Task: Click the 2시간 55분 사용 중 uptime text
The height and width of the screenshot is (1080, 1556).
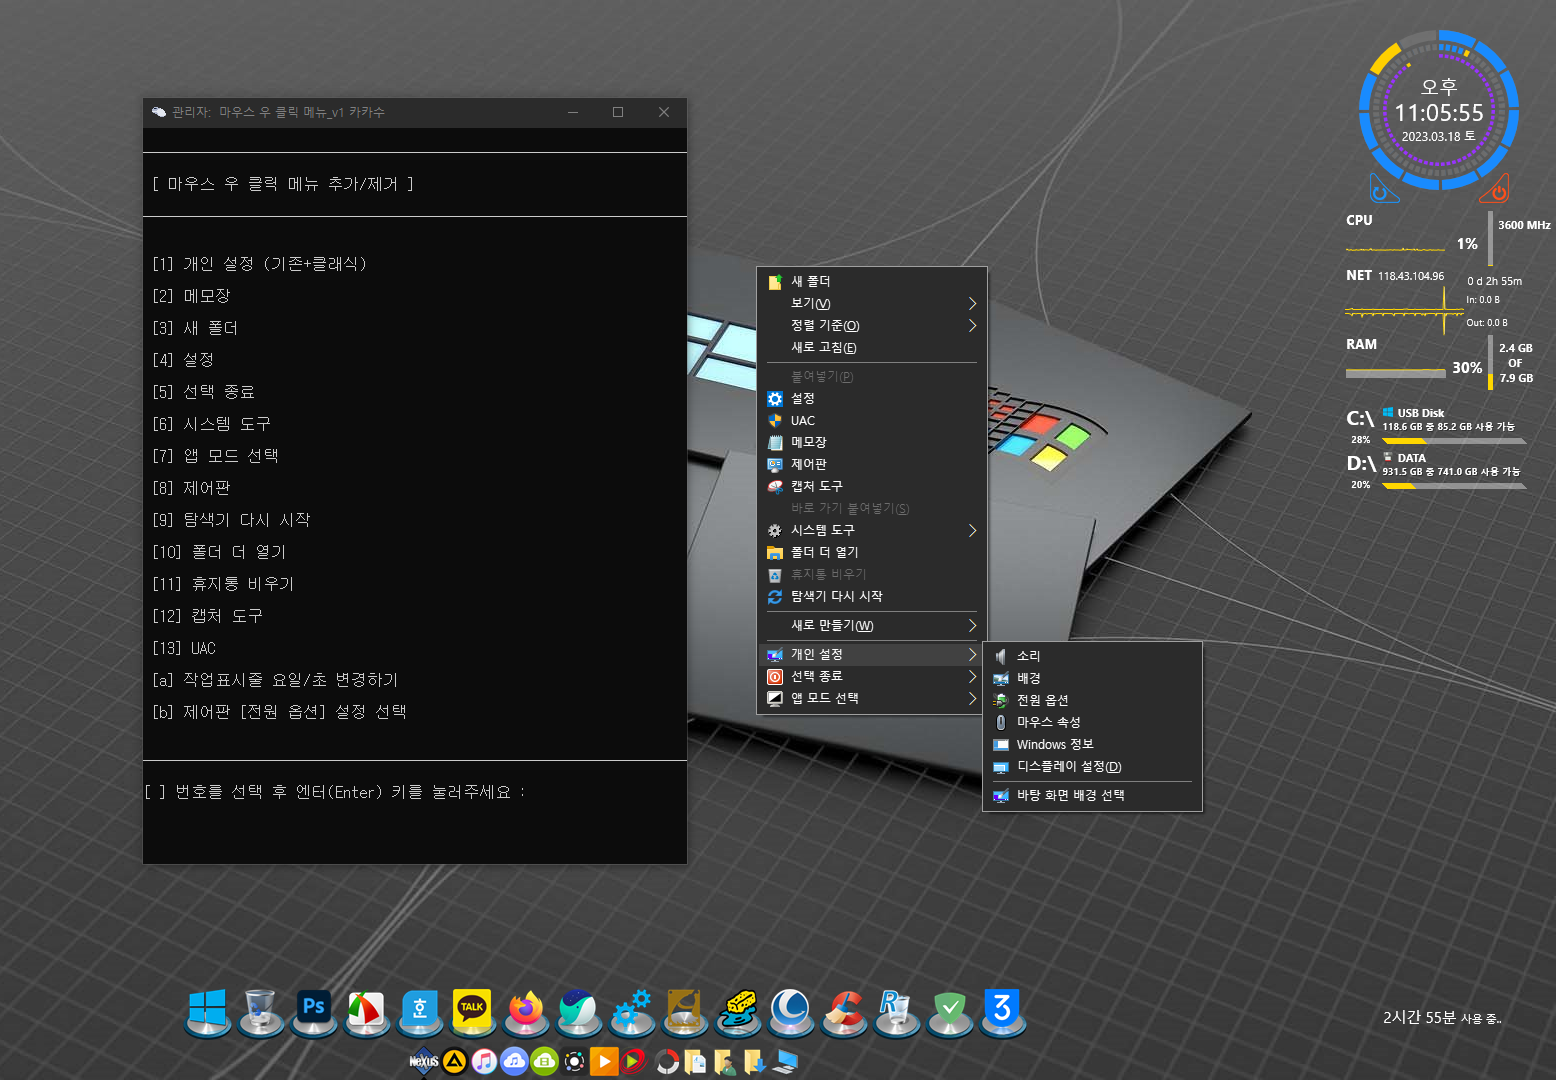Action: click(1442, 1018)
